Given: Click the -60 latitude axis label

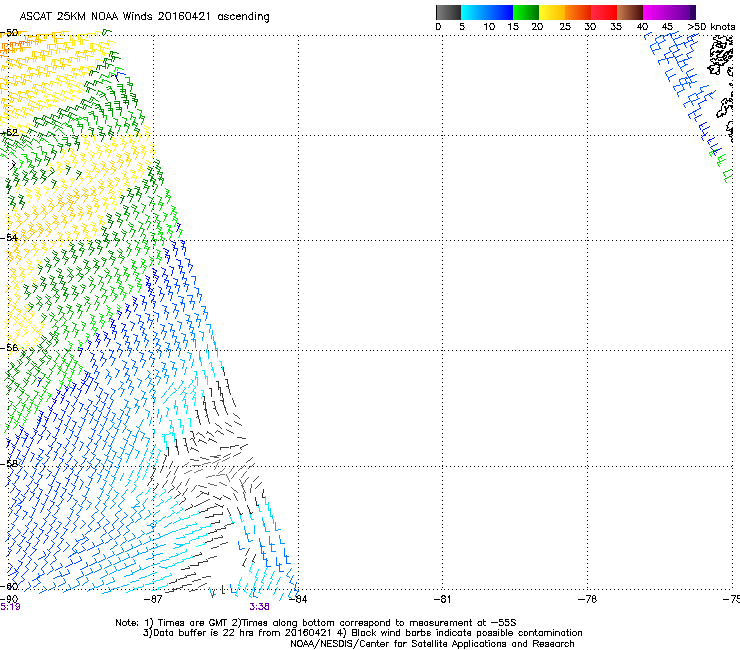Looking at the screenshot, I should tap(9, 586).
